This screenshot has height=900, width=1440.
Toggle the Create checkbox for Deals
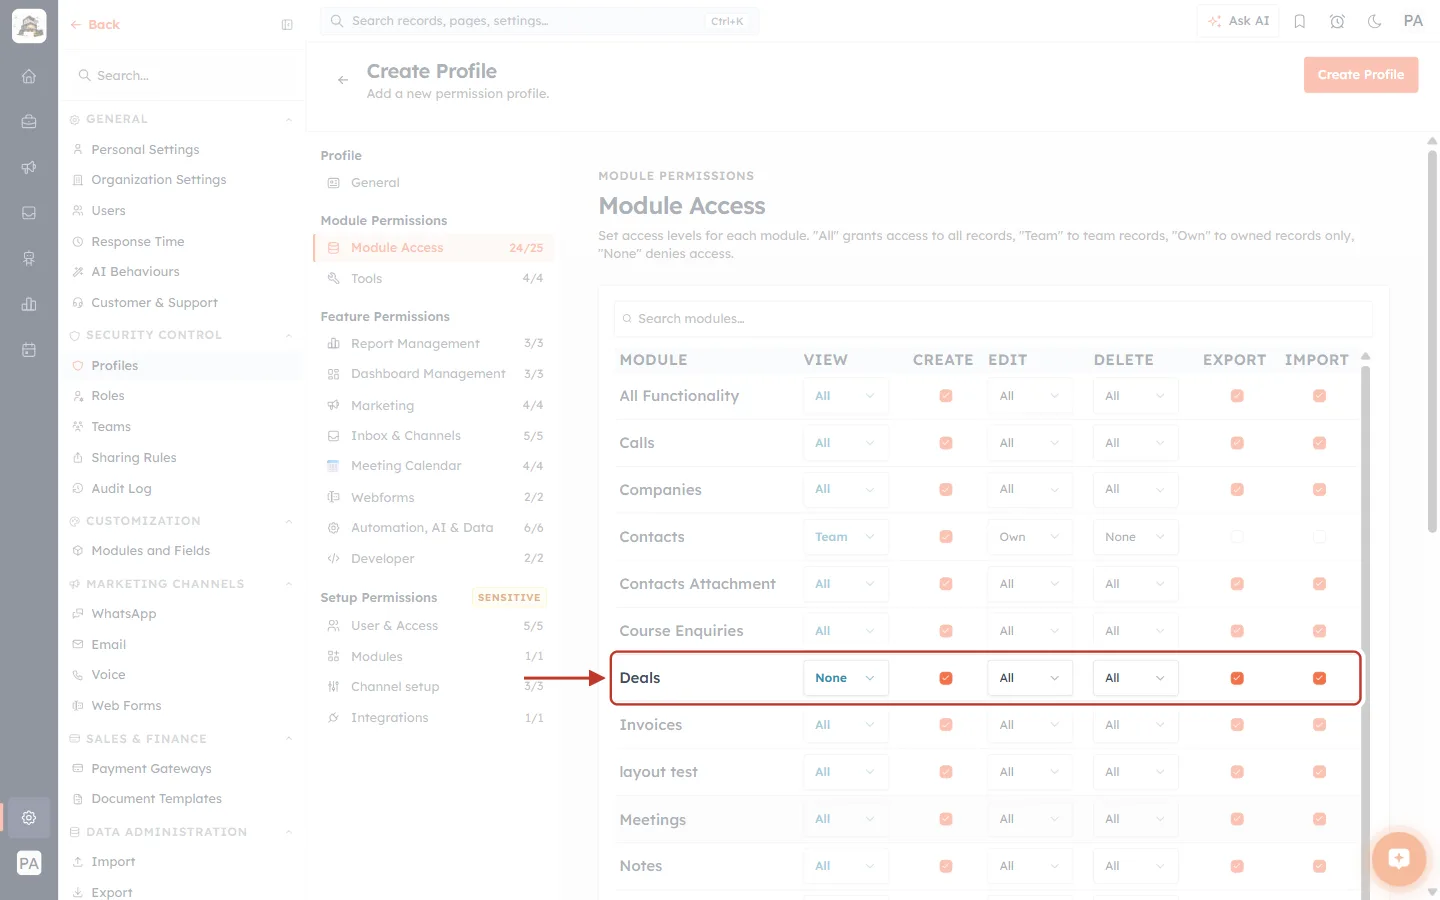(946, 678)
